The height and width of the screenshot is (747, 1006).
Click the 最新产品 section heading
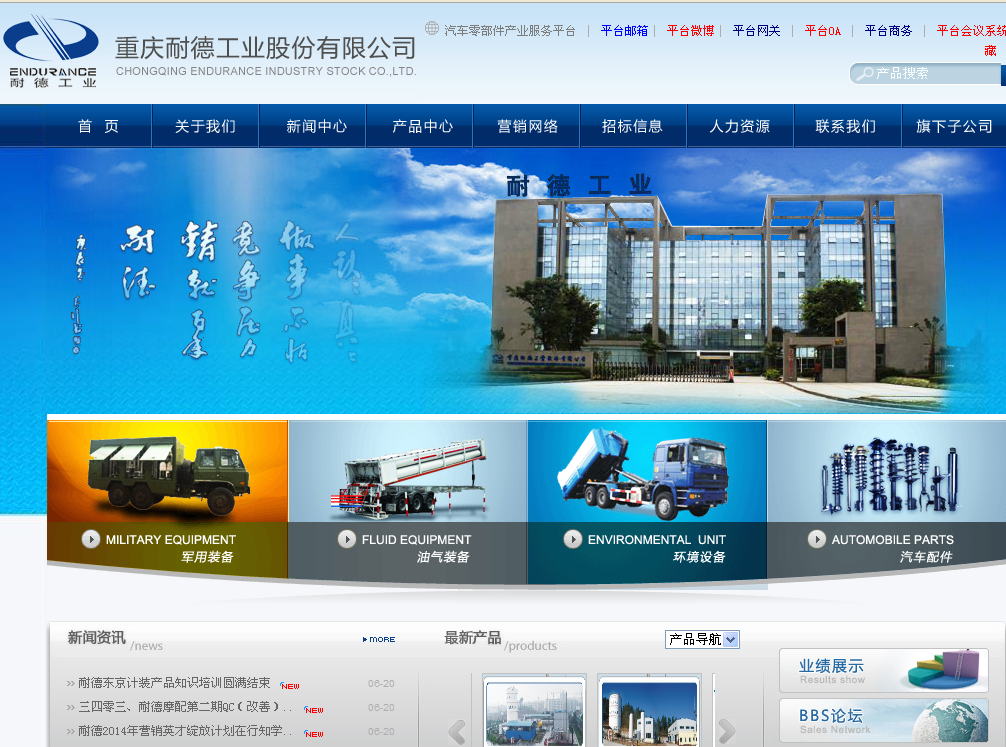click(x=473, y=637)
